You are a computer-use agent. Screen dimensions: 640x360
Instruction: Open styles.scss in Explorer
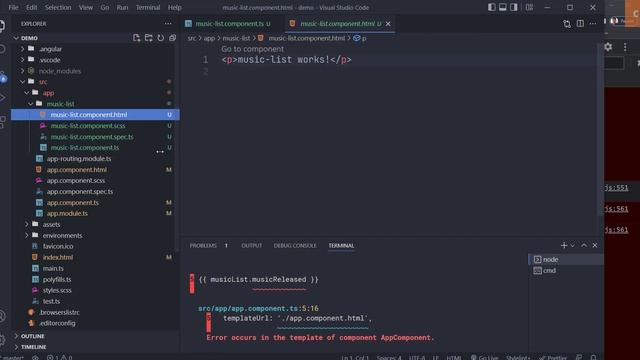pos(57,290)
